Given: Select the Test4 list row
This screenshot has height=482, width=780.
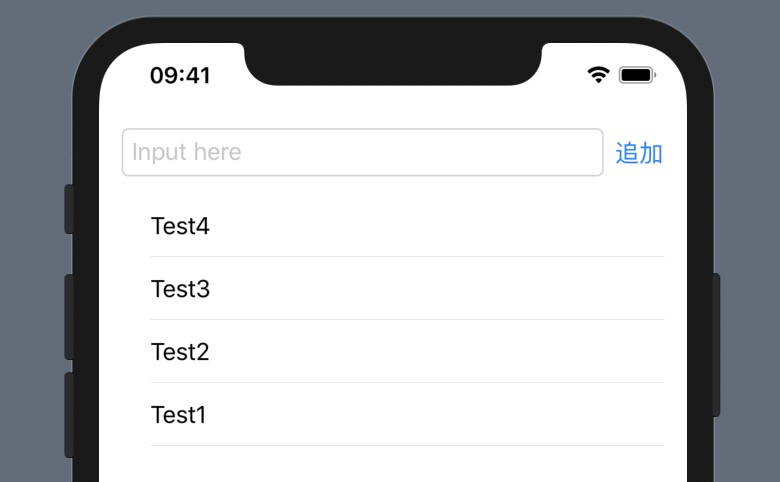Looking at the screenshot, I should [393, 226].
